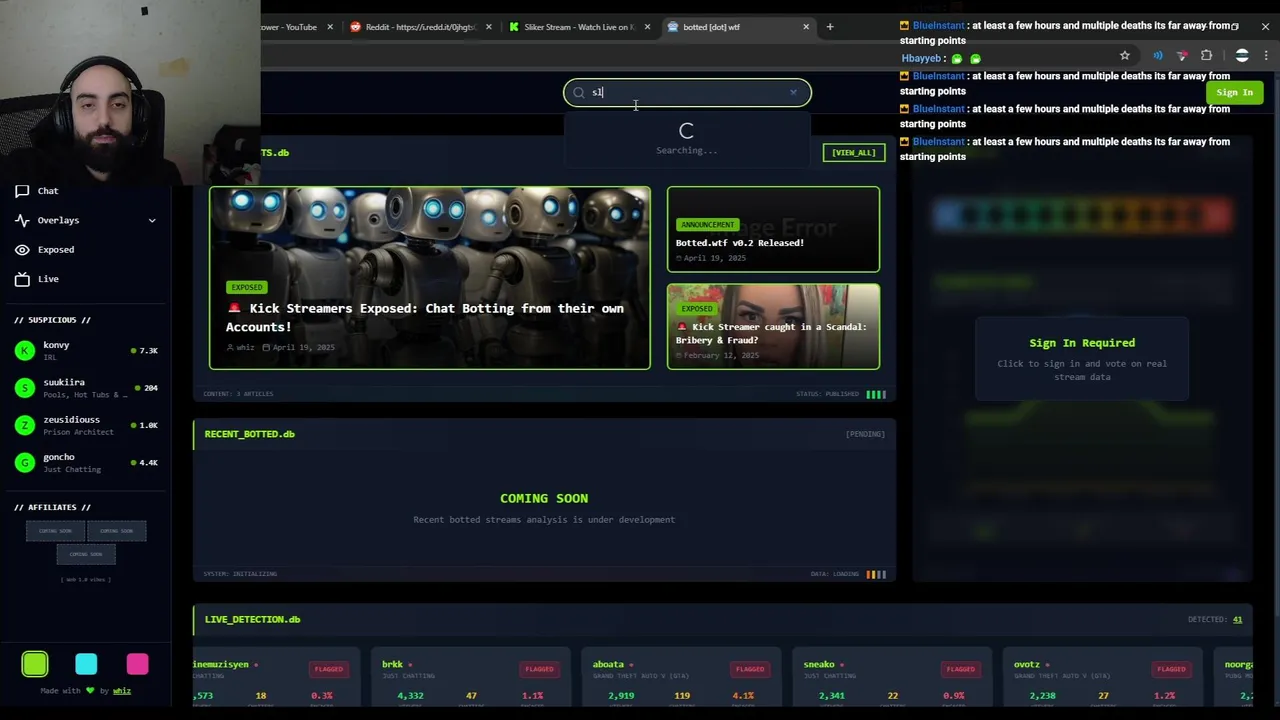Viewport: 1280px width, 720px height.
Task: Close the Reddit tab
Action: (x=489, y=27)
